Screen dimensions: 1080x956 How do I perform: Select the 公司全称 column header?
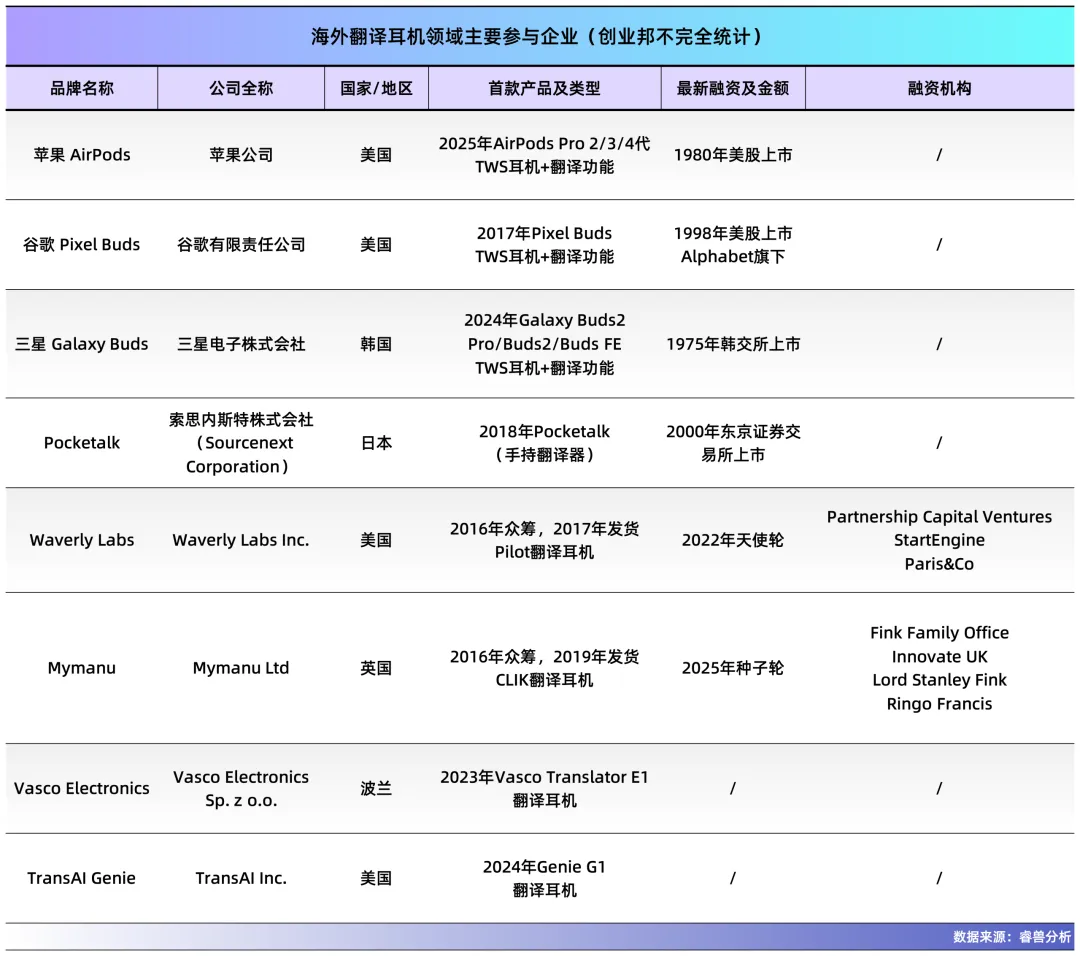[x=241, y=88]
